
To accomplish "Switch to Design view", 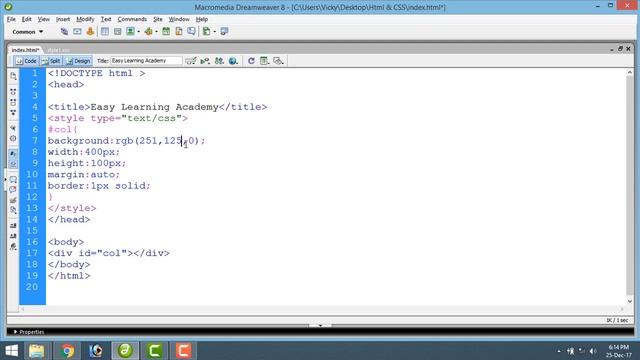I will (x=78, y=61).
